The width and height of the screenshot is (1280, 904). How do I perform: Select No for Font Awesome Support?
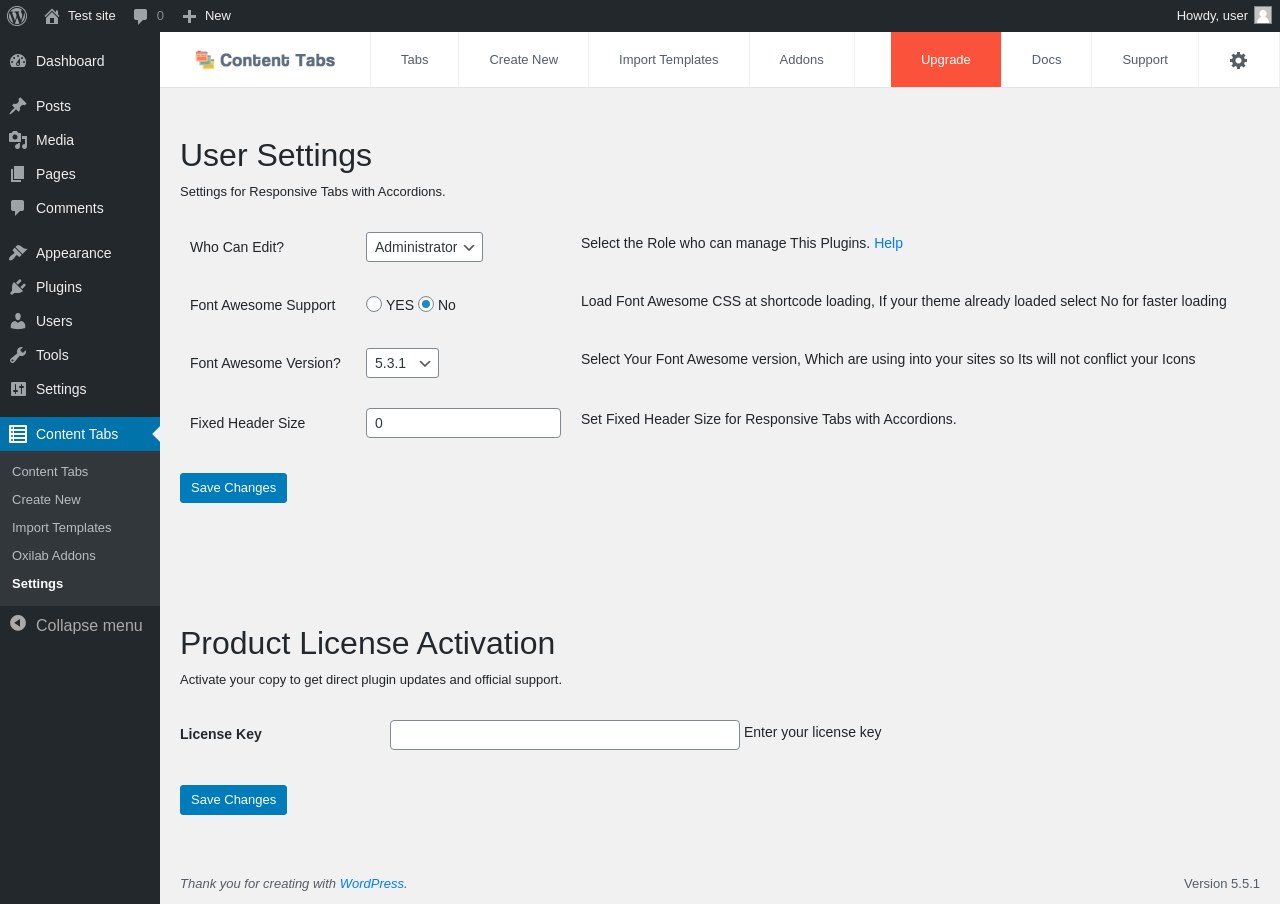click(x=426, y=304)
